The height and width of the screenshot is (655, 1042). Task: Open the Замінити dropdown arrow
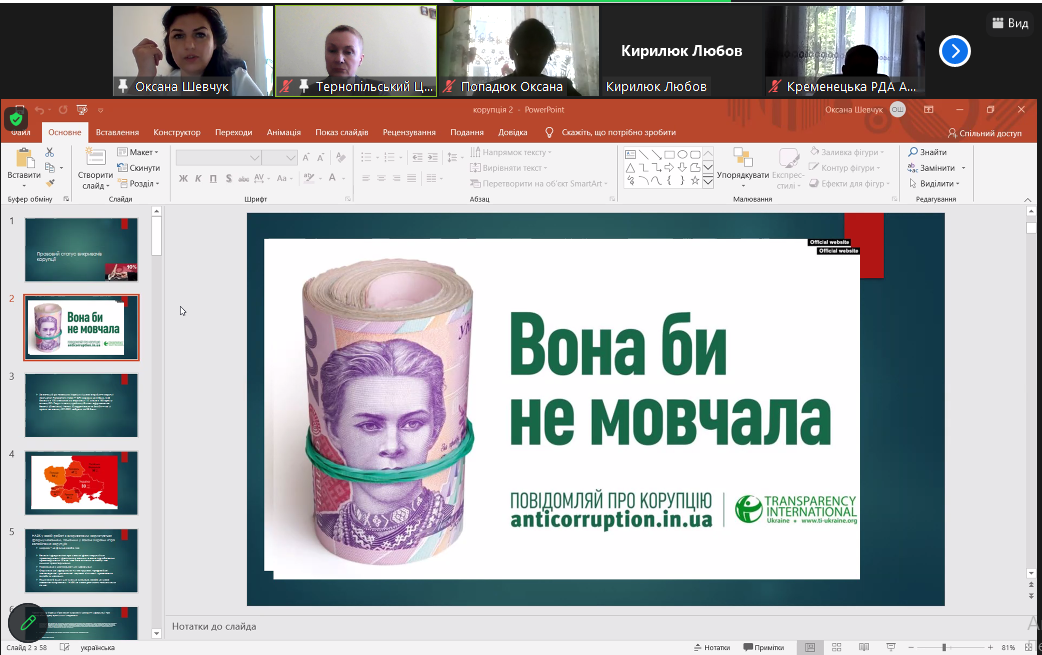point(964,168)
